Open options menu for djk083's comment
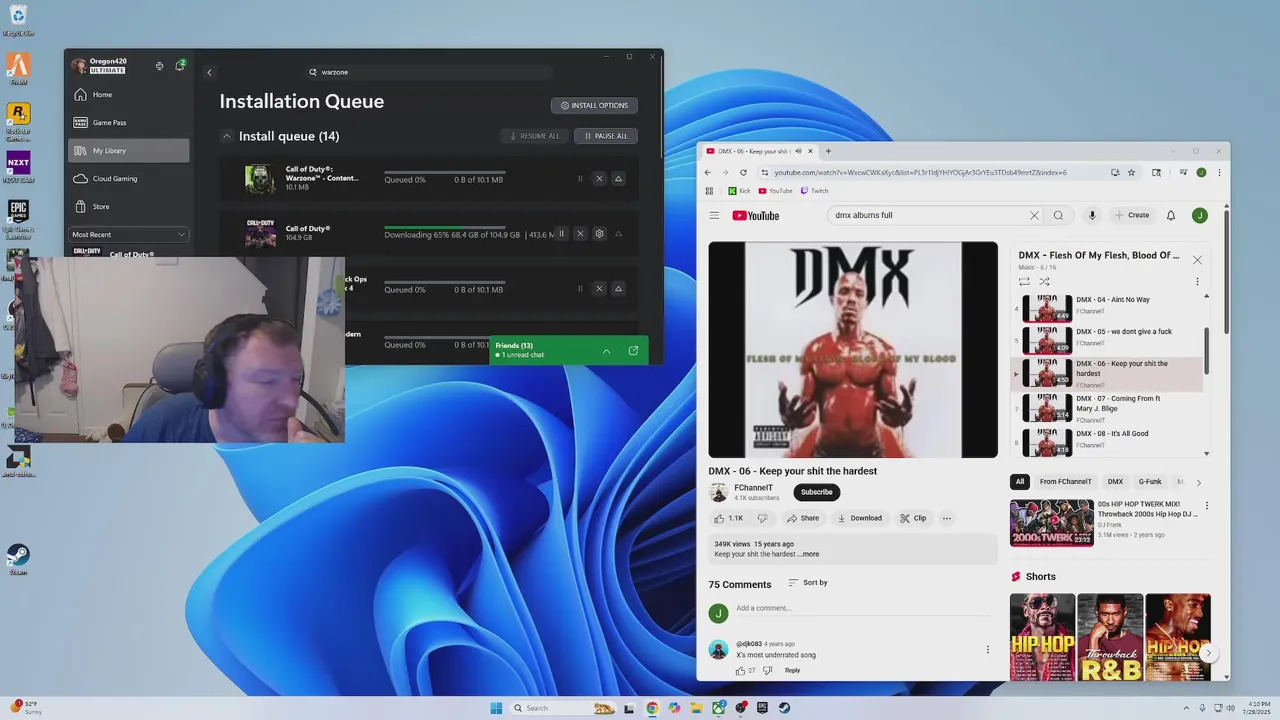Image resolution: width=1280 pixels, height=720 pixels. coord(988,649)
